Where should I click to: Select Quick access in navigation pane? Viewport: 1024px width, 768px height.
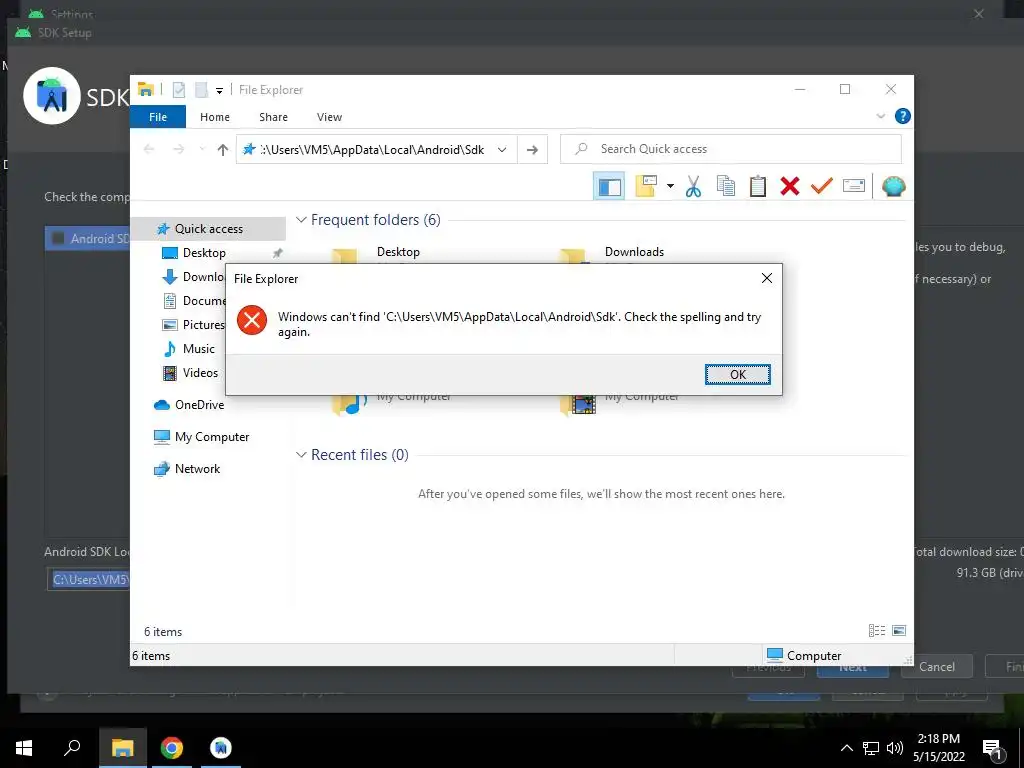tap(208, 229)
